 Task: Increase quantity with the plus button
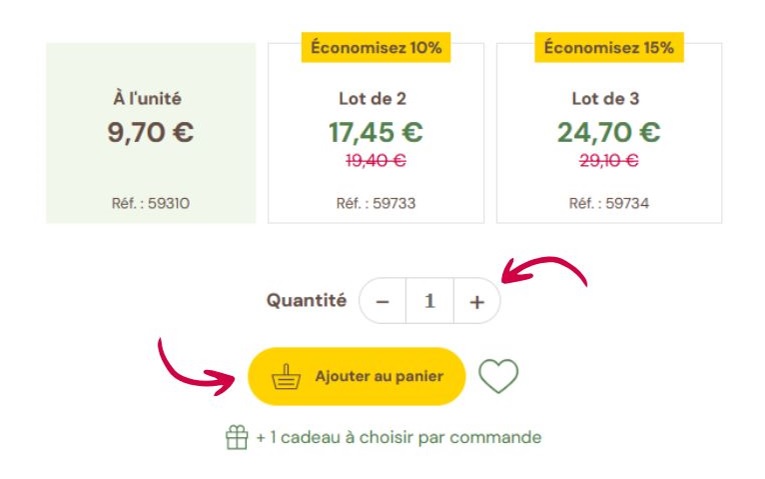[477, 301]
